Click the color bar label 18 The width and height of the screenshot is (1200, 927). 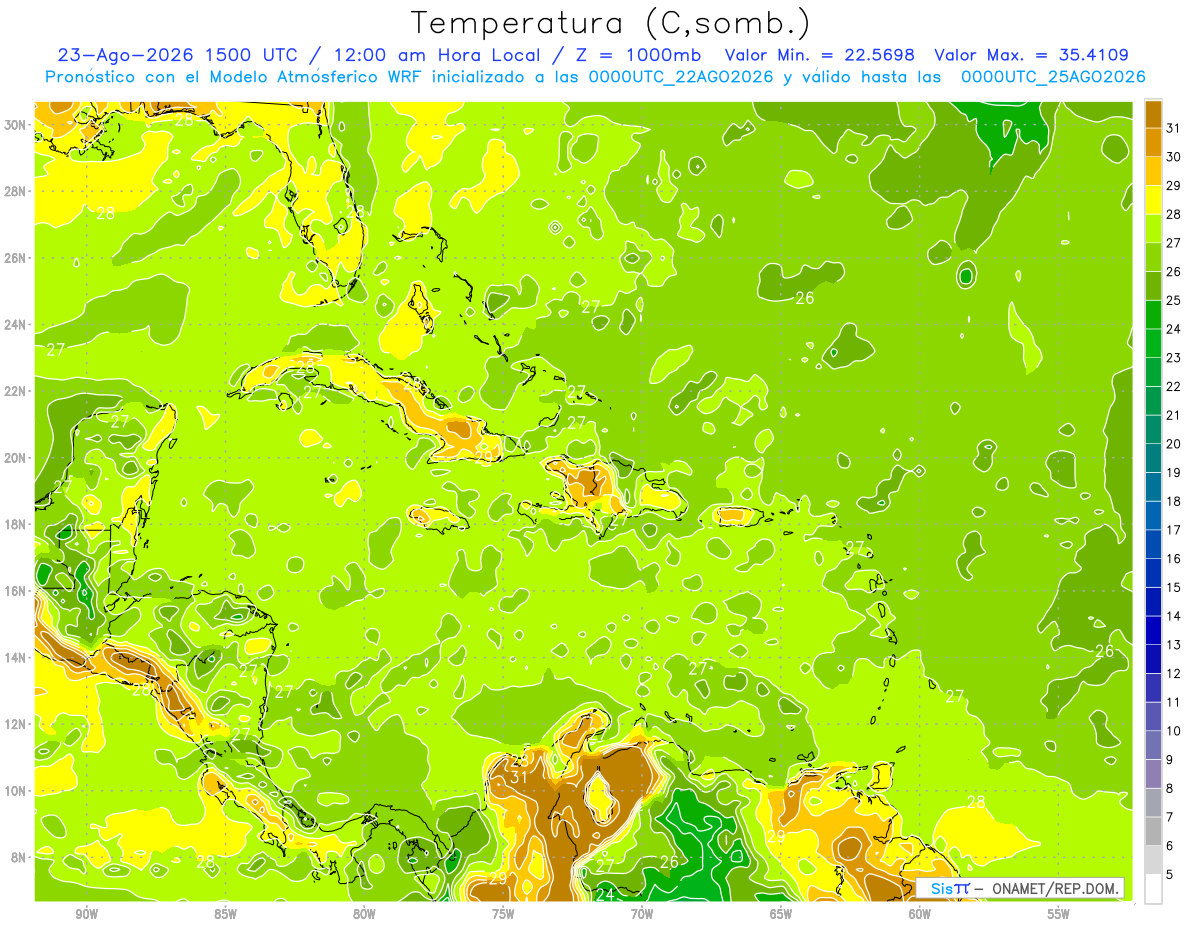tap(1173, 501)
